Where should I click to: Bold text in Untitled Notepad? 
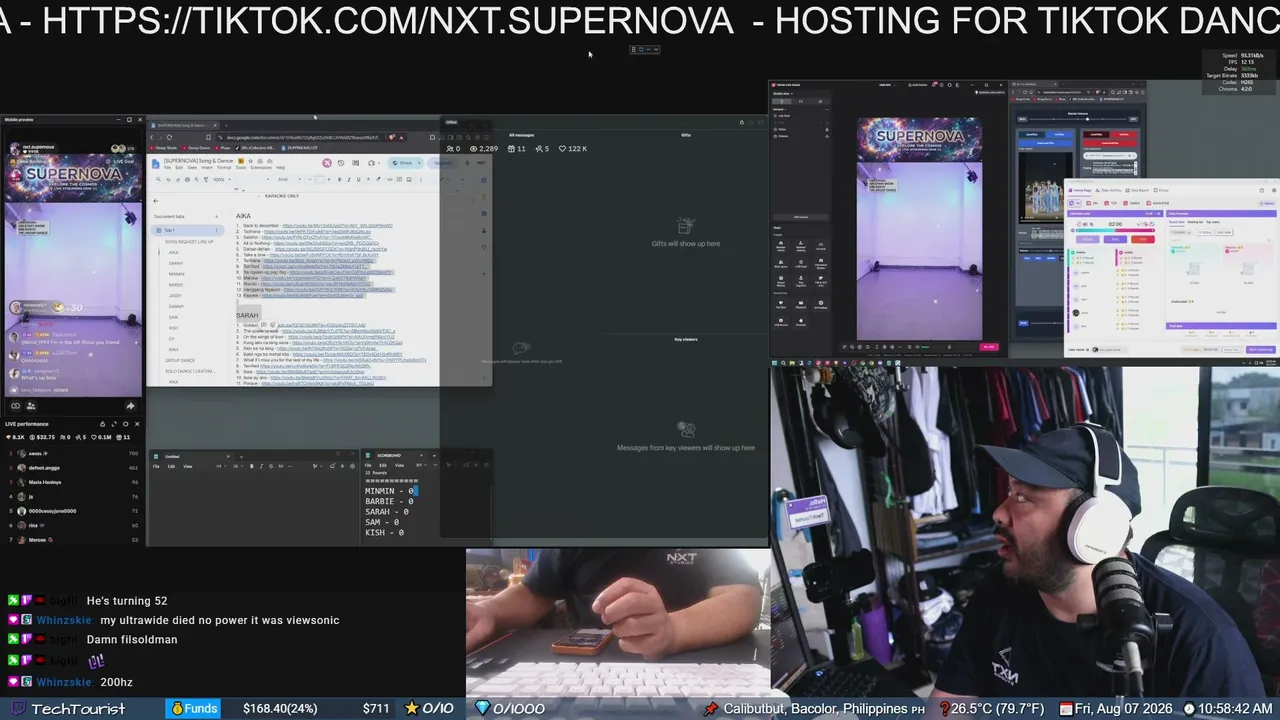pyautogui.click(x=250, y=466)
